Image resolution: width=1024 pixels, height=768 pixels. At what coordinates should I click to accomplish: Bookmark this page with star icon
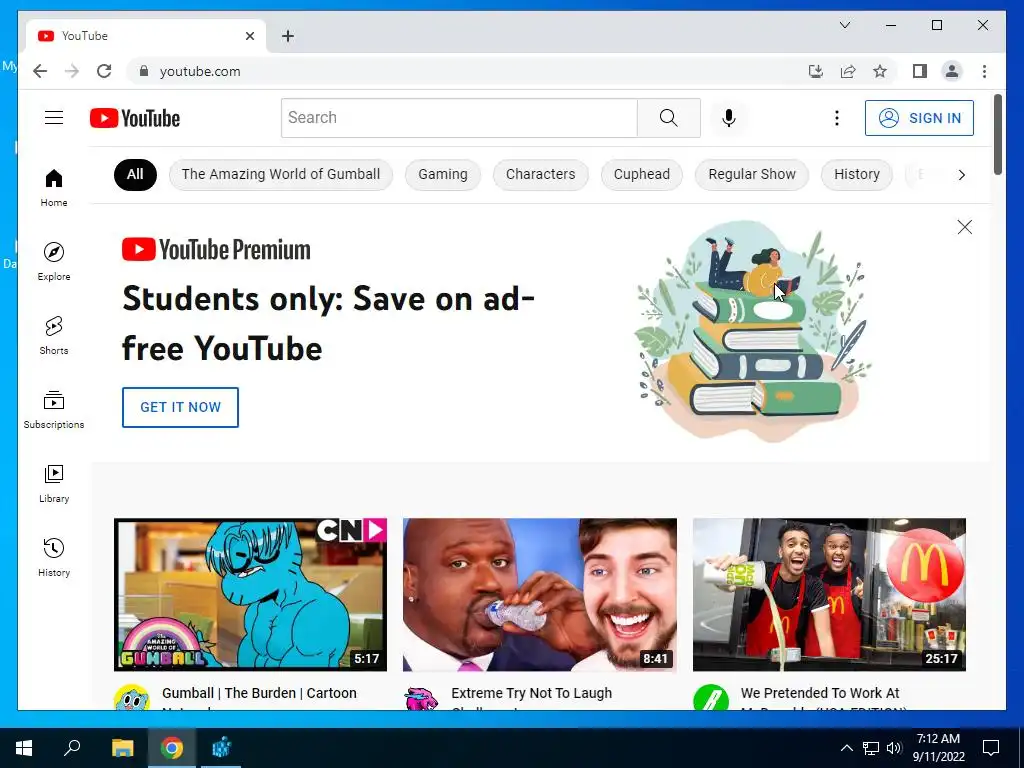(x=880, y=71)
